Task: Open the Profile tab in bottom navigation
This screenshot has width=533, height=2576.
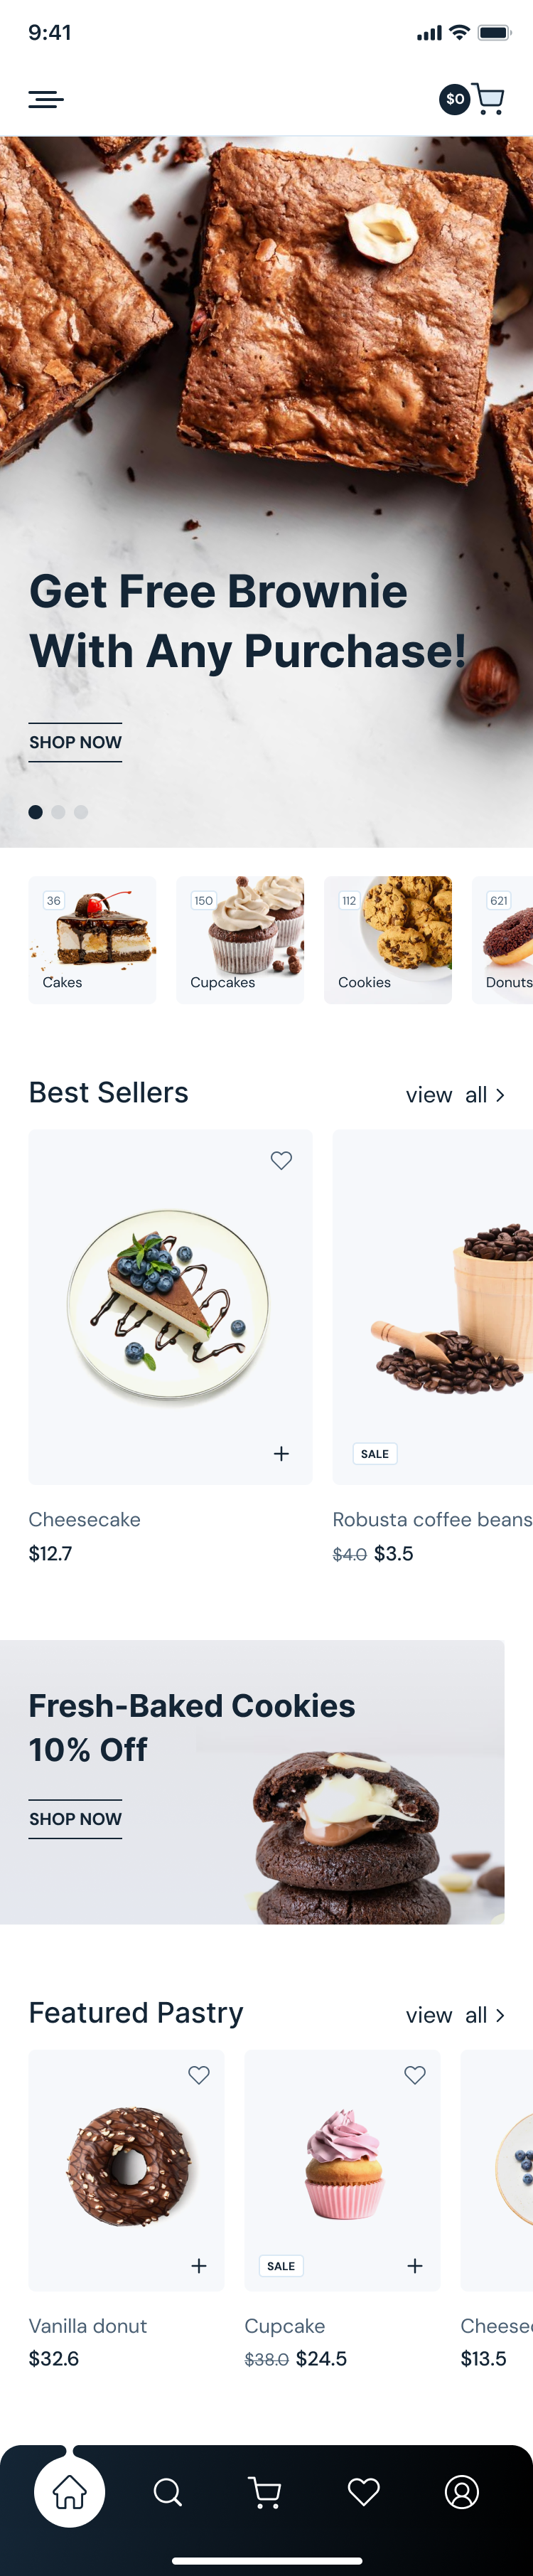Action: [x=462, y=2492]
